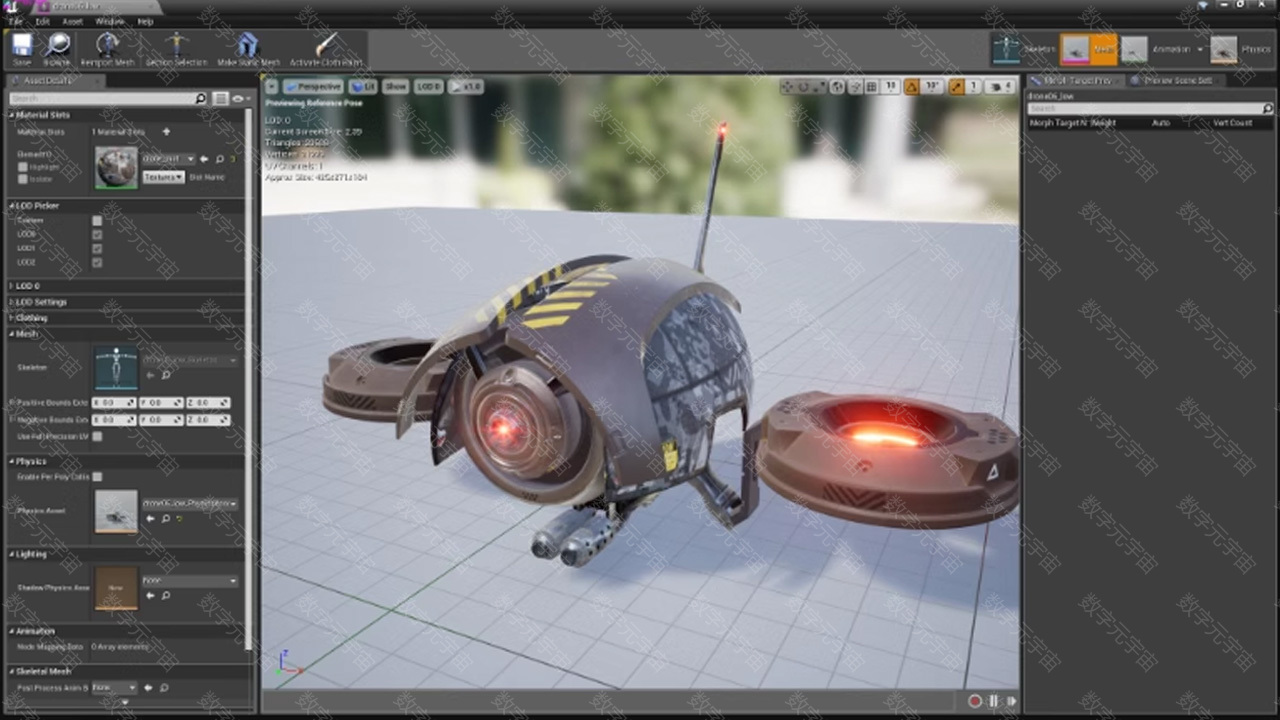The image size is (1280, 720).
Task: Toggle world/local coordinate globe icon
Action: (837, 87)
